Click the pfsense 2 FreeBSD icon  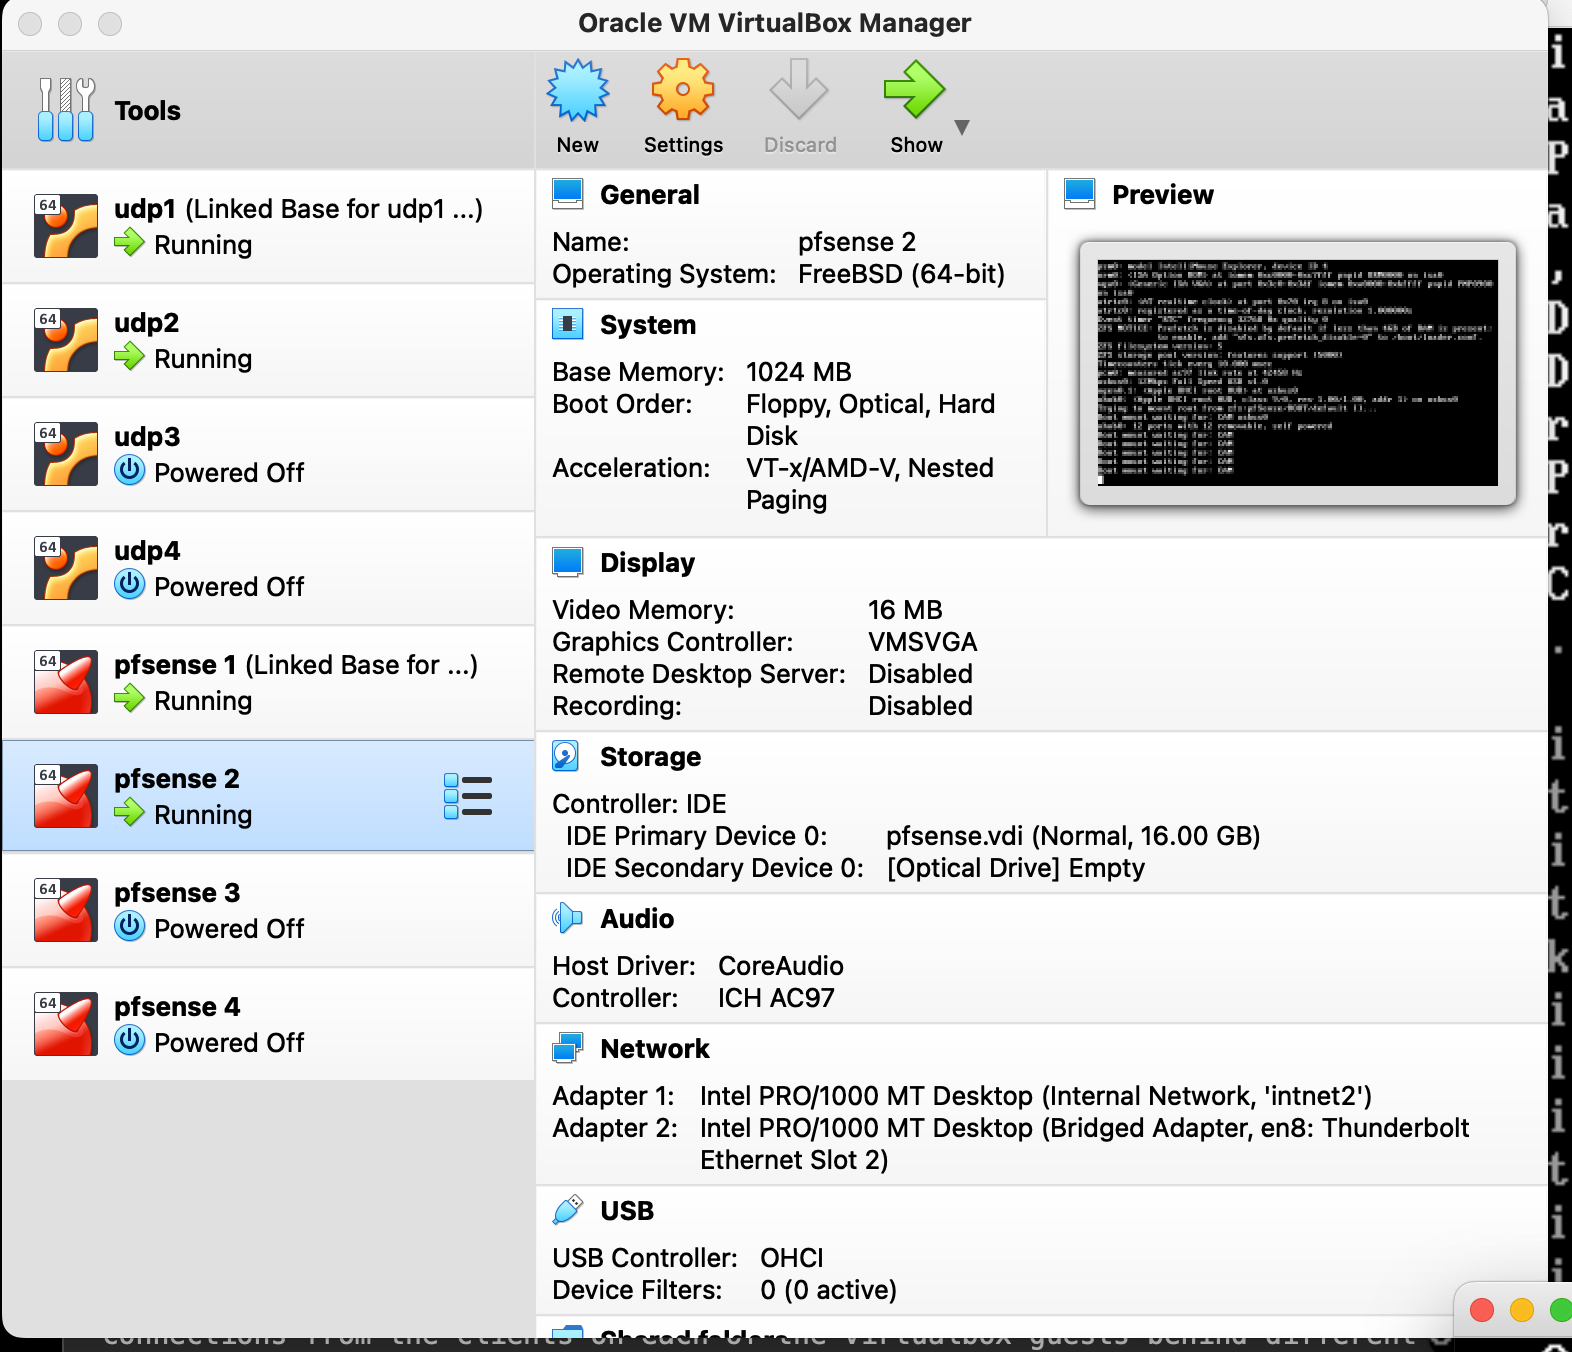tap(66, 796)
